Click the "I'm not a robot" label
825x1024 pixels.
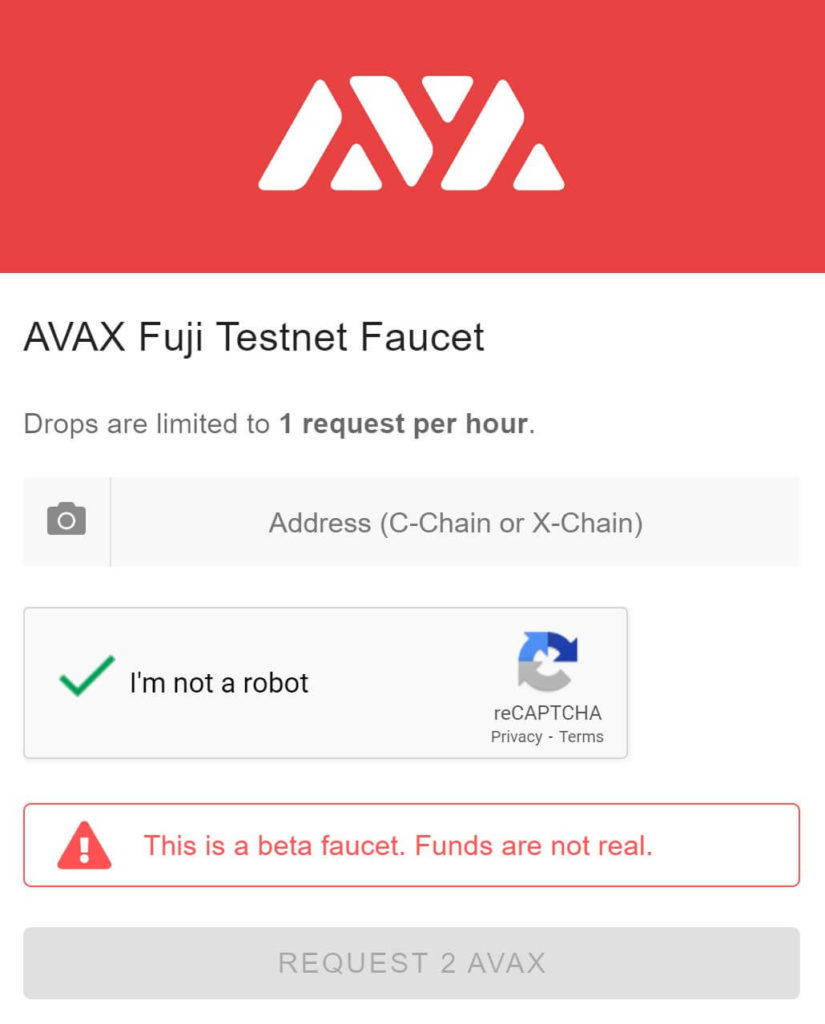click(x=219, y=683)
